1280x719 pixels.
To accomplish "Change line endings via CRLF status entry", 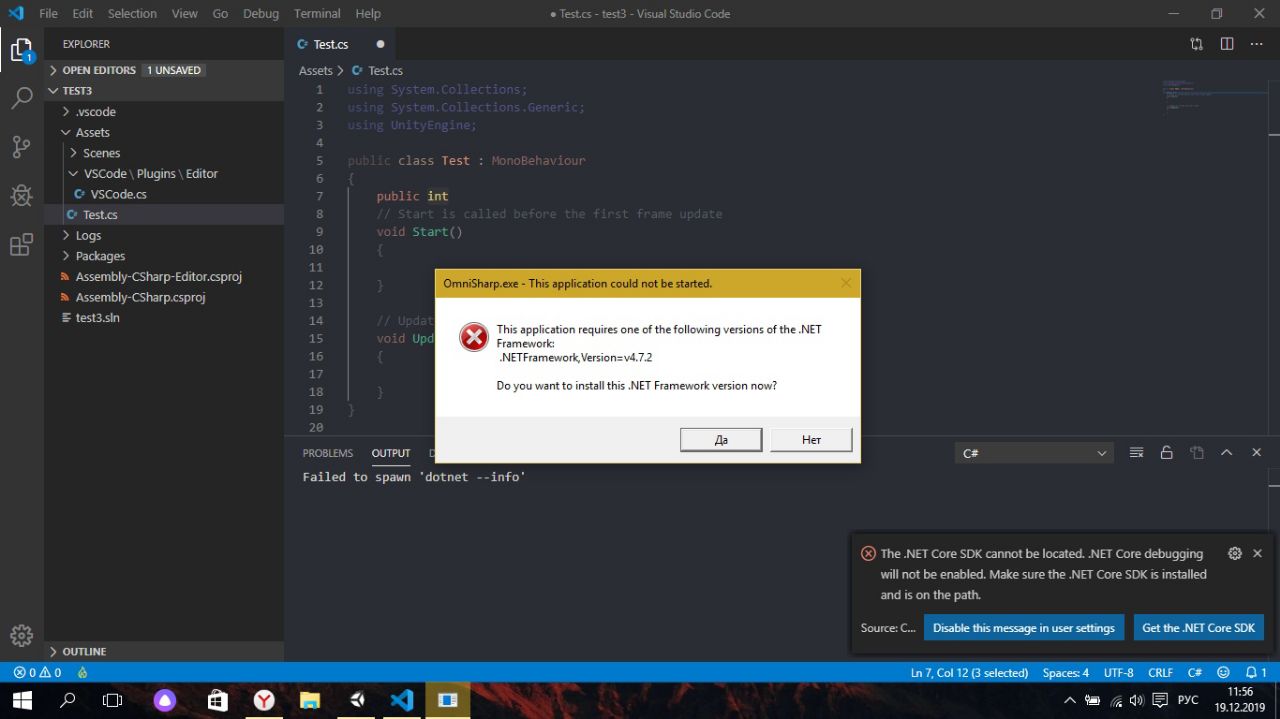I will 1161,673.
